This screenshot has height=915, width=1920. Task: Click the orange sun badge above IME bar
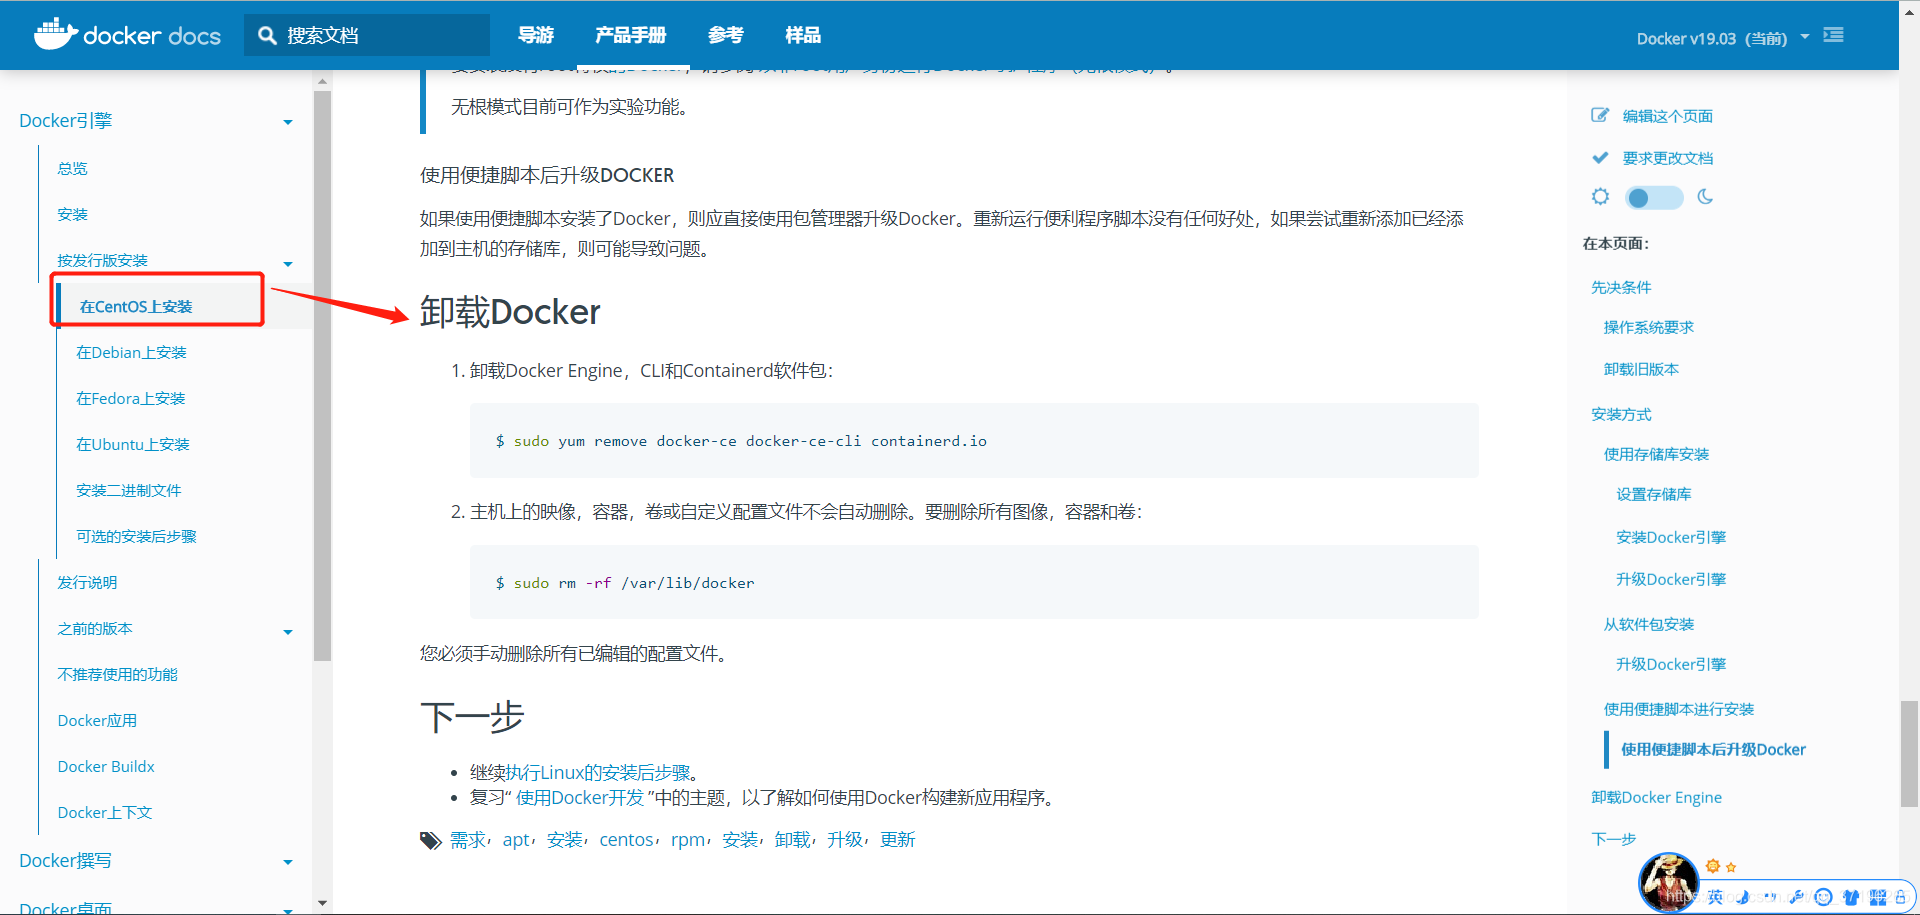1713,866
